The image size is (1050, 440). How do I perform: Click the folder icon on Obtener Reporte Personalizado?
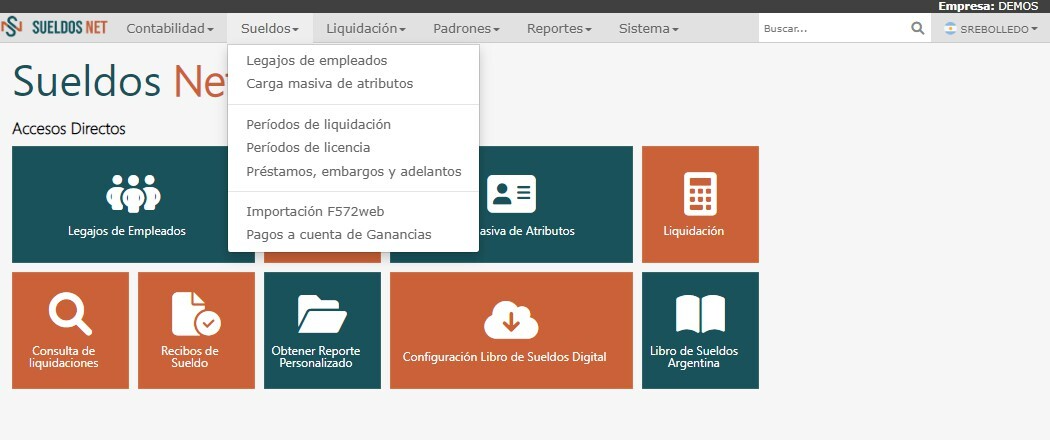tap(322, 313)
